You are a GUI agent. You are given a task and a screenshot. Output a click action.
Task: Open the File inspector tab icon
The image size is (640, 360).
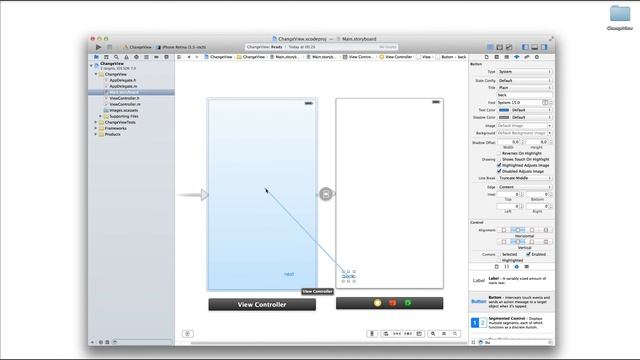[487, 57]
